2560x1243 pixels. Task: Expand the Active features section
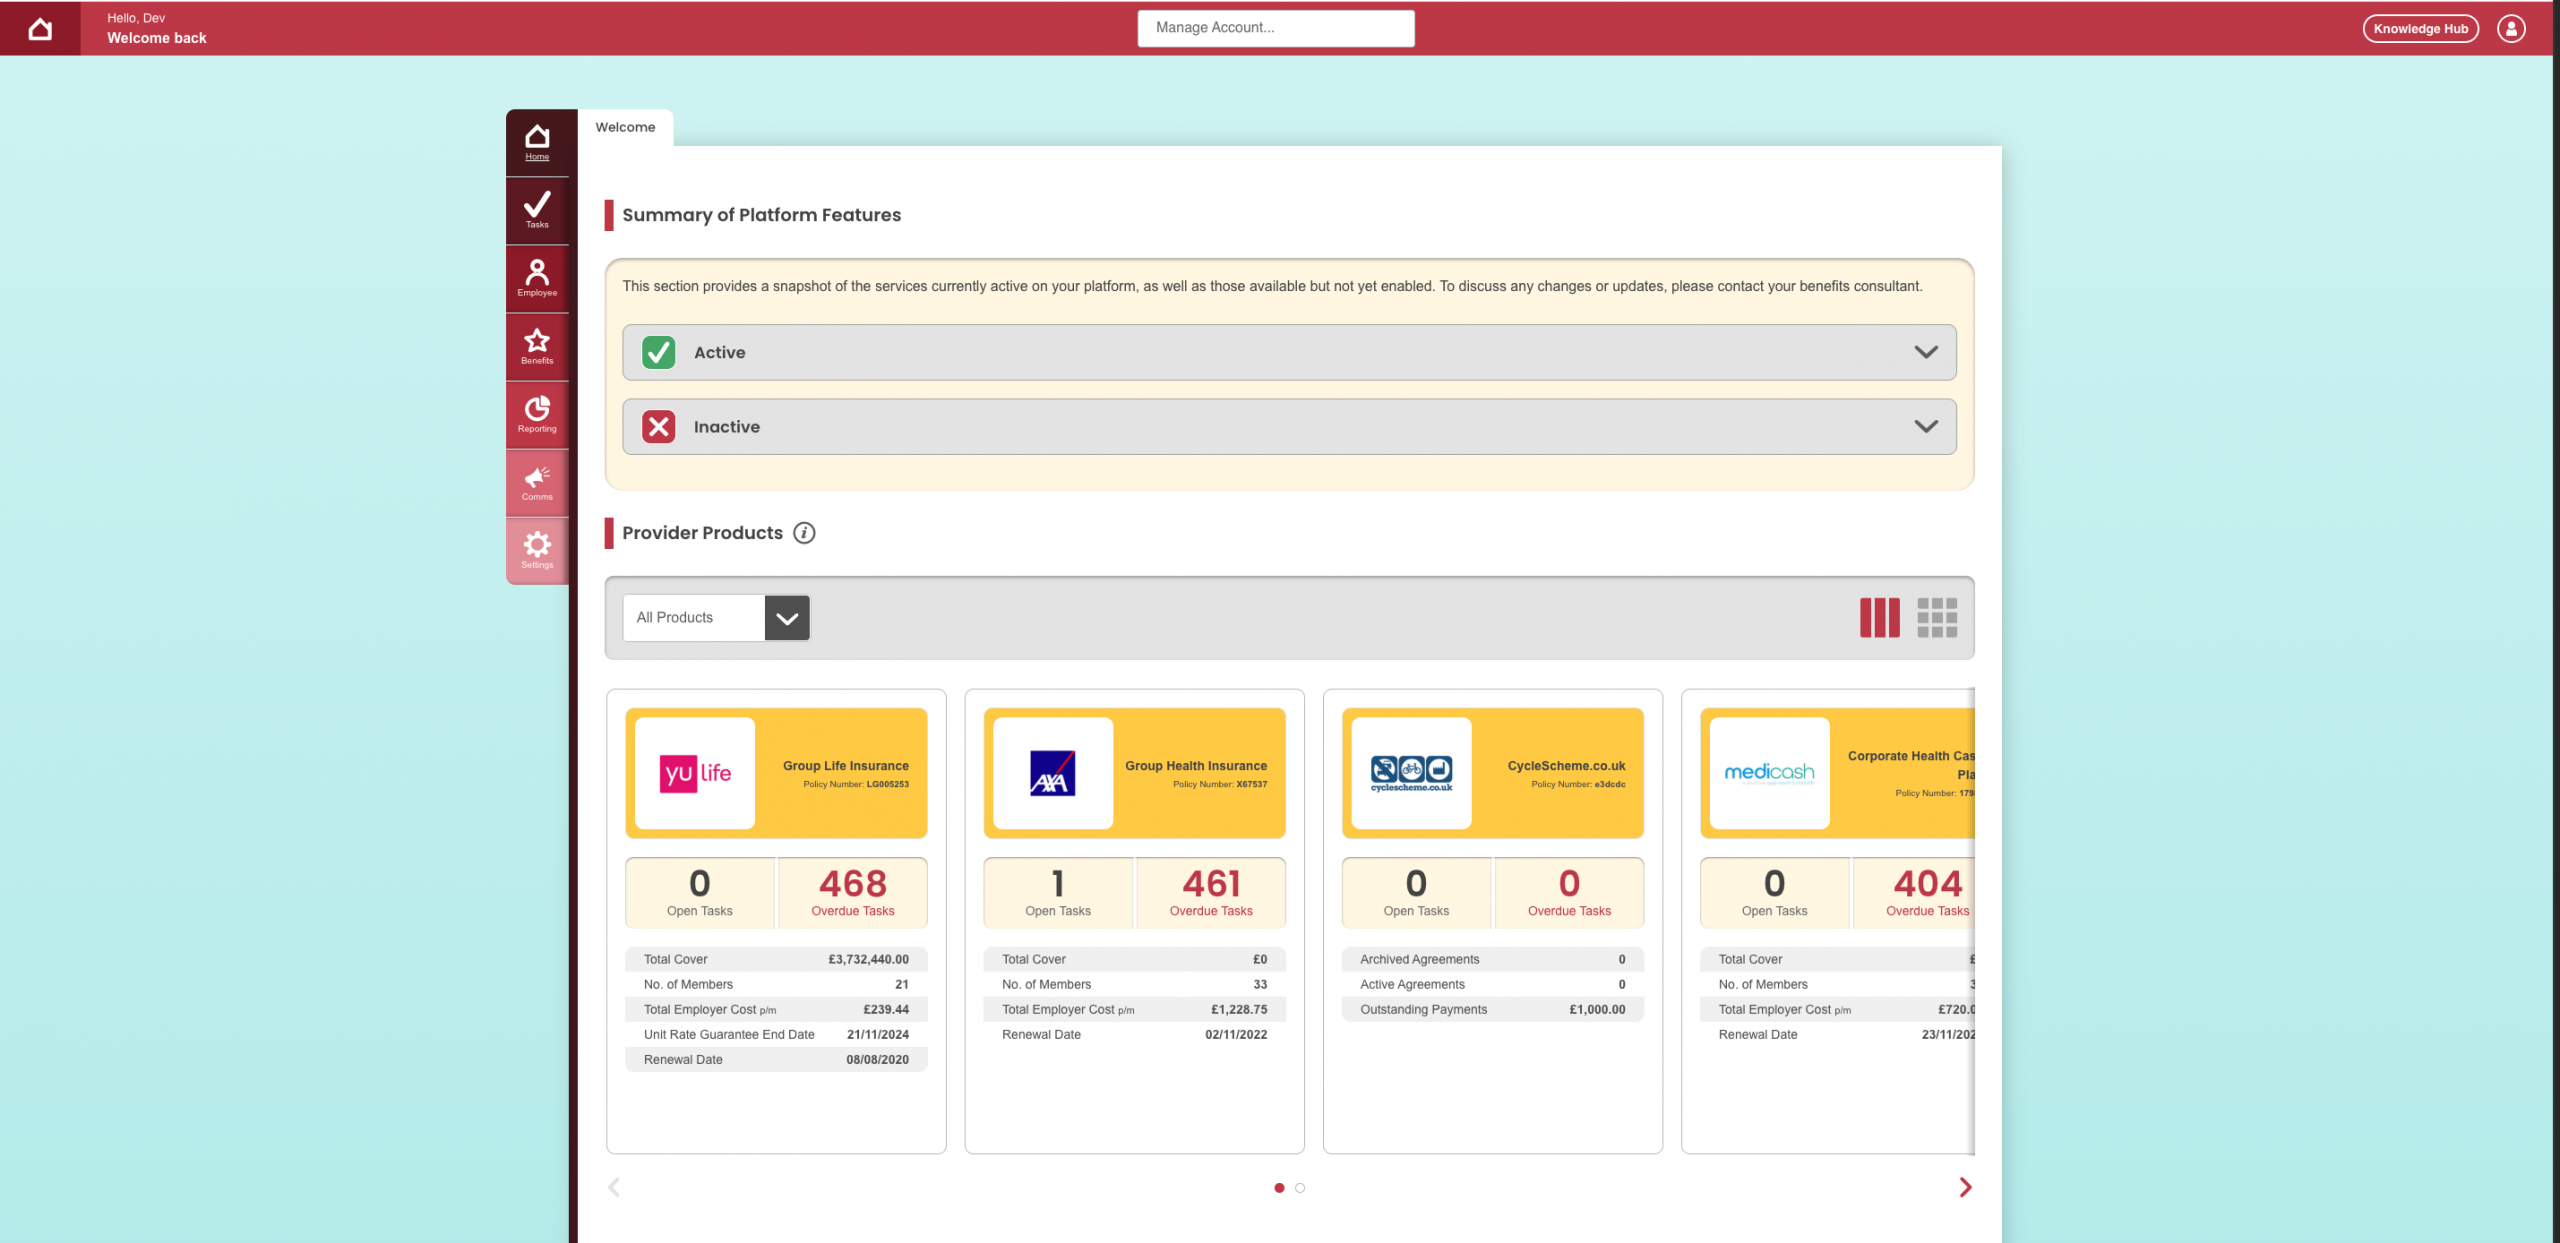(1289, 352)
